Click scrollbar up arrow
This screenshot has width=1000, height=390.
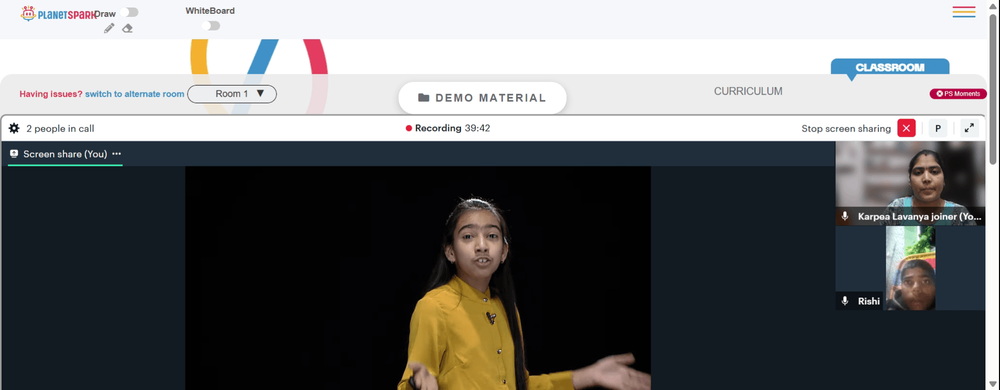pyautogui.click(x=993, y=5)
